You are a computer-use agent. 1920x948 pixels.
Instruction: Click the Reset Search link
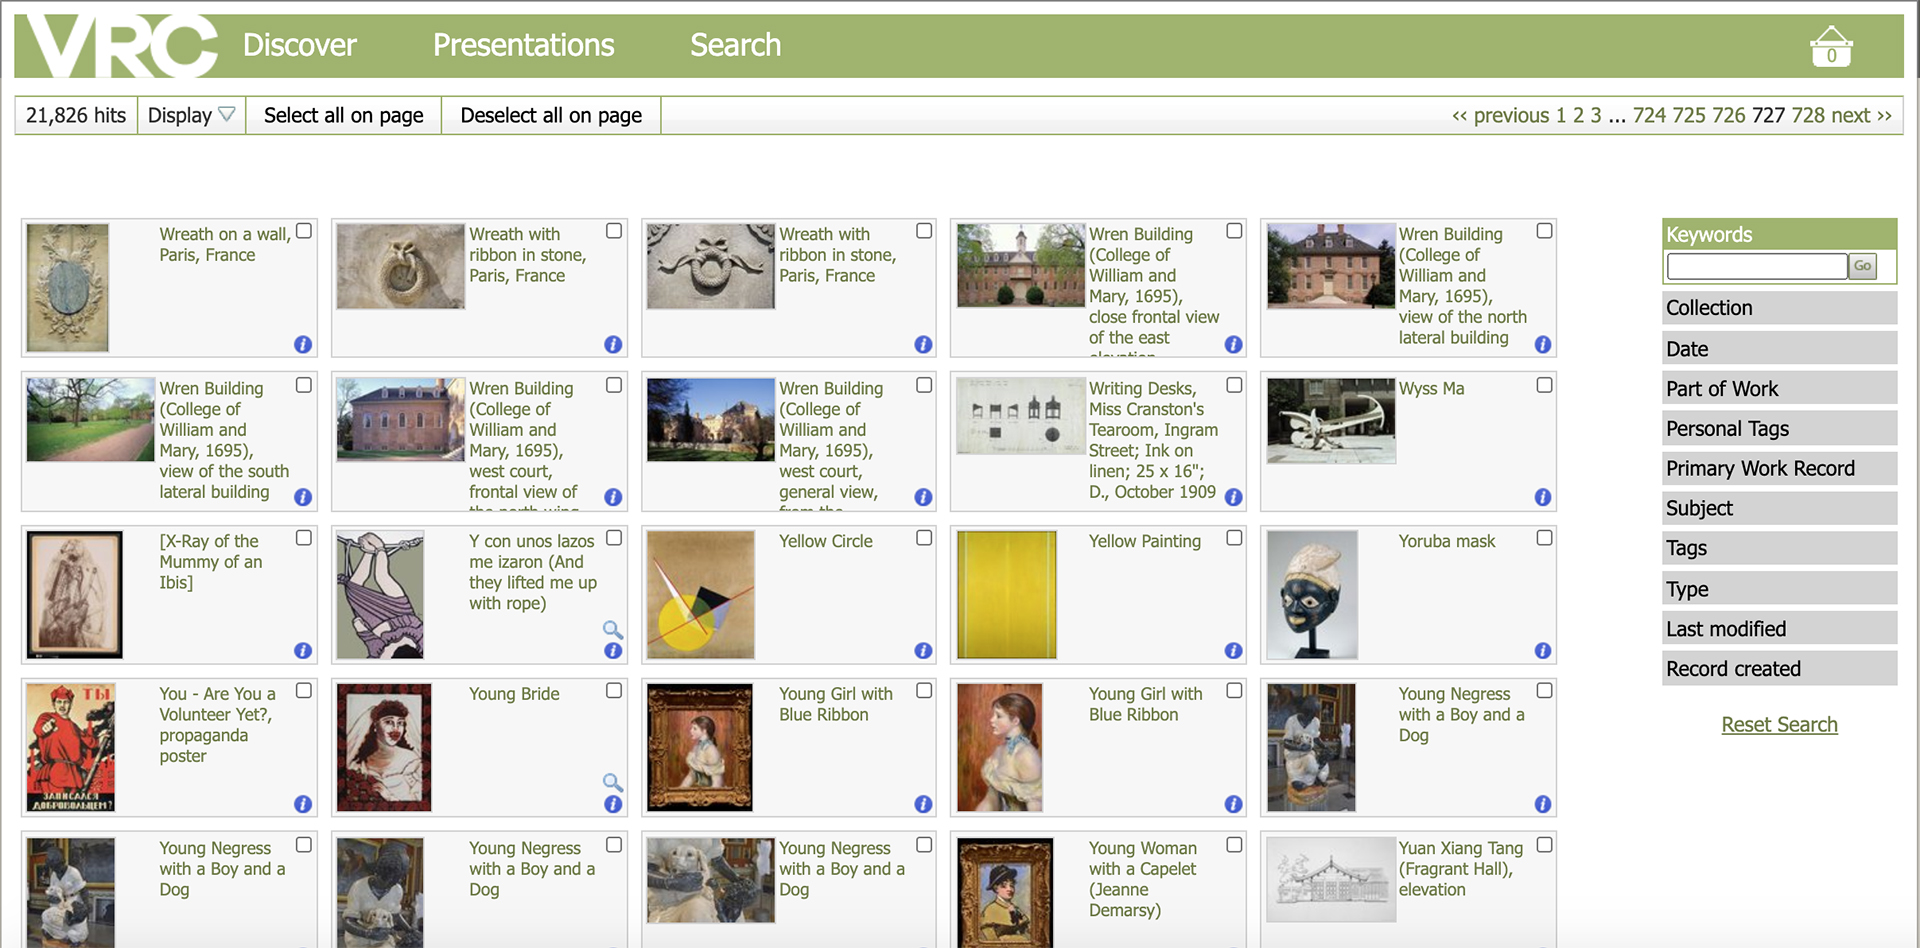click(1779, 725)
